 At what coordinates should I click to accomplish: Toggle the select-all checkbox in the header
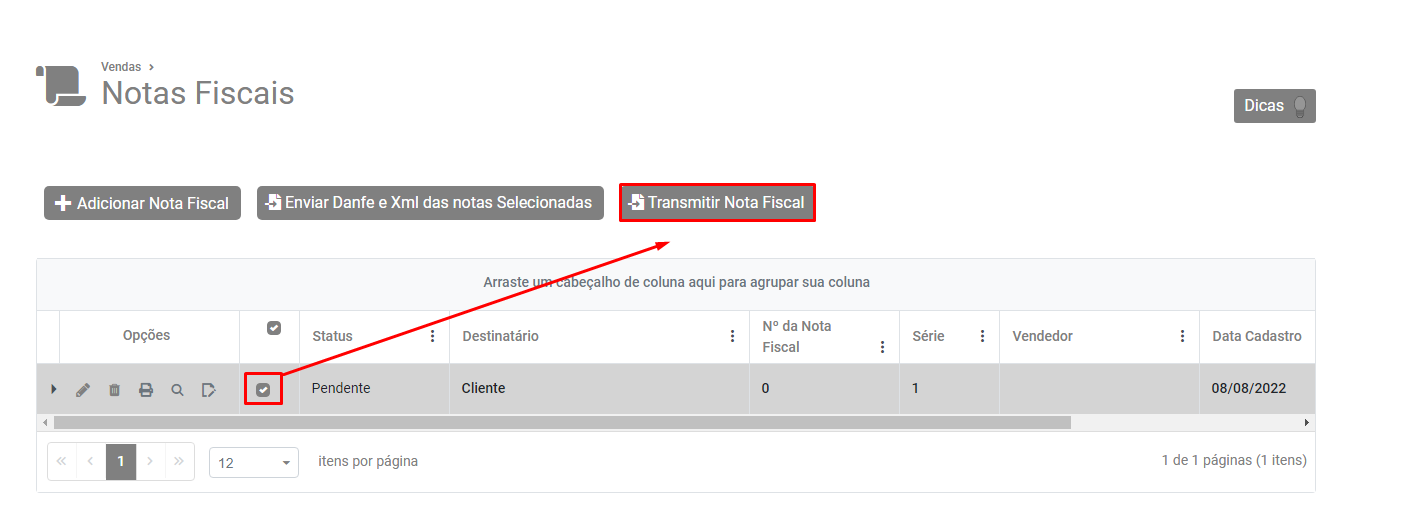(274, 328)
